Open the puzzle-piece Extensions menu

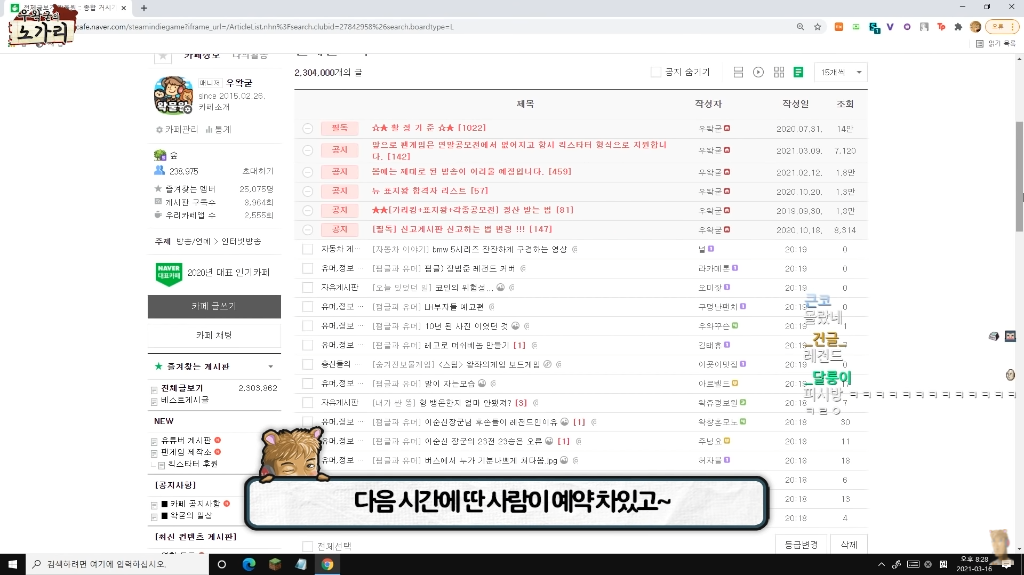(x=958, y=27)
